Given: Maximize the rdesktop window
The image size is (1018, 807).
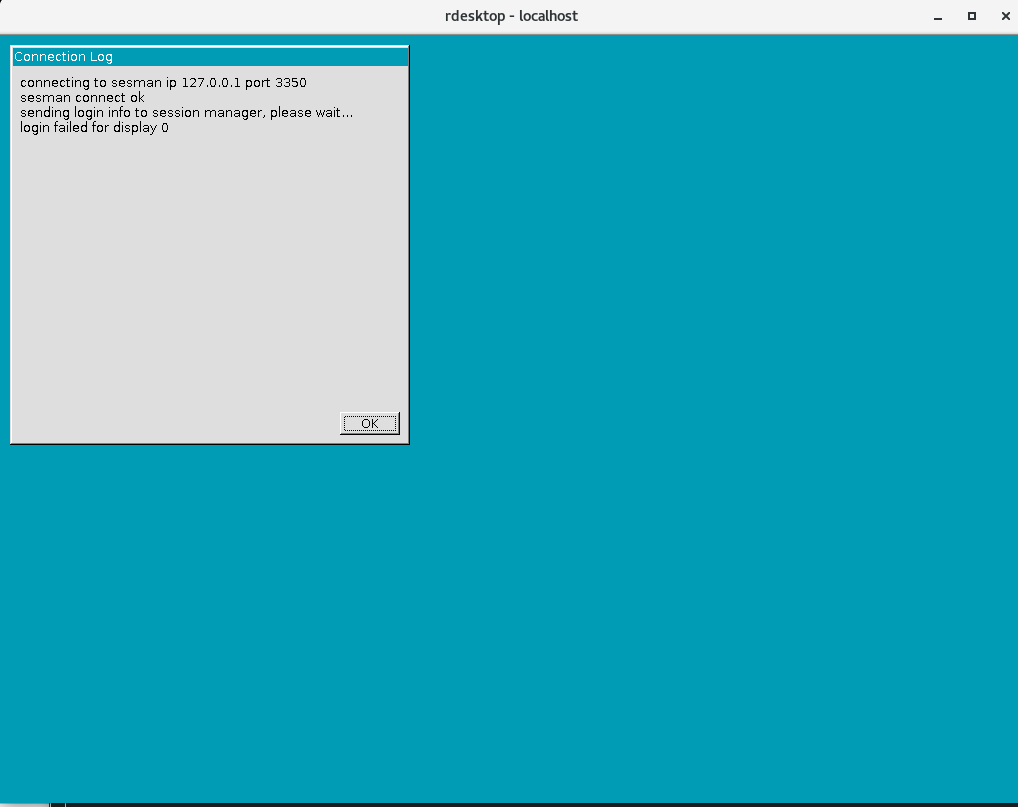Looking at the screenshot, I should pyautogui.click(x=971, y=17).
